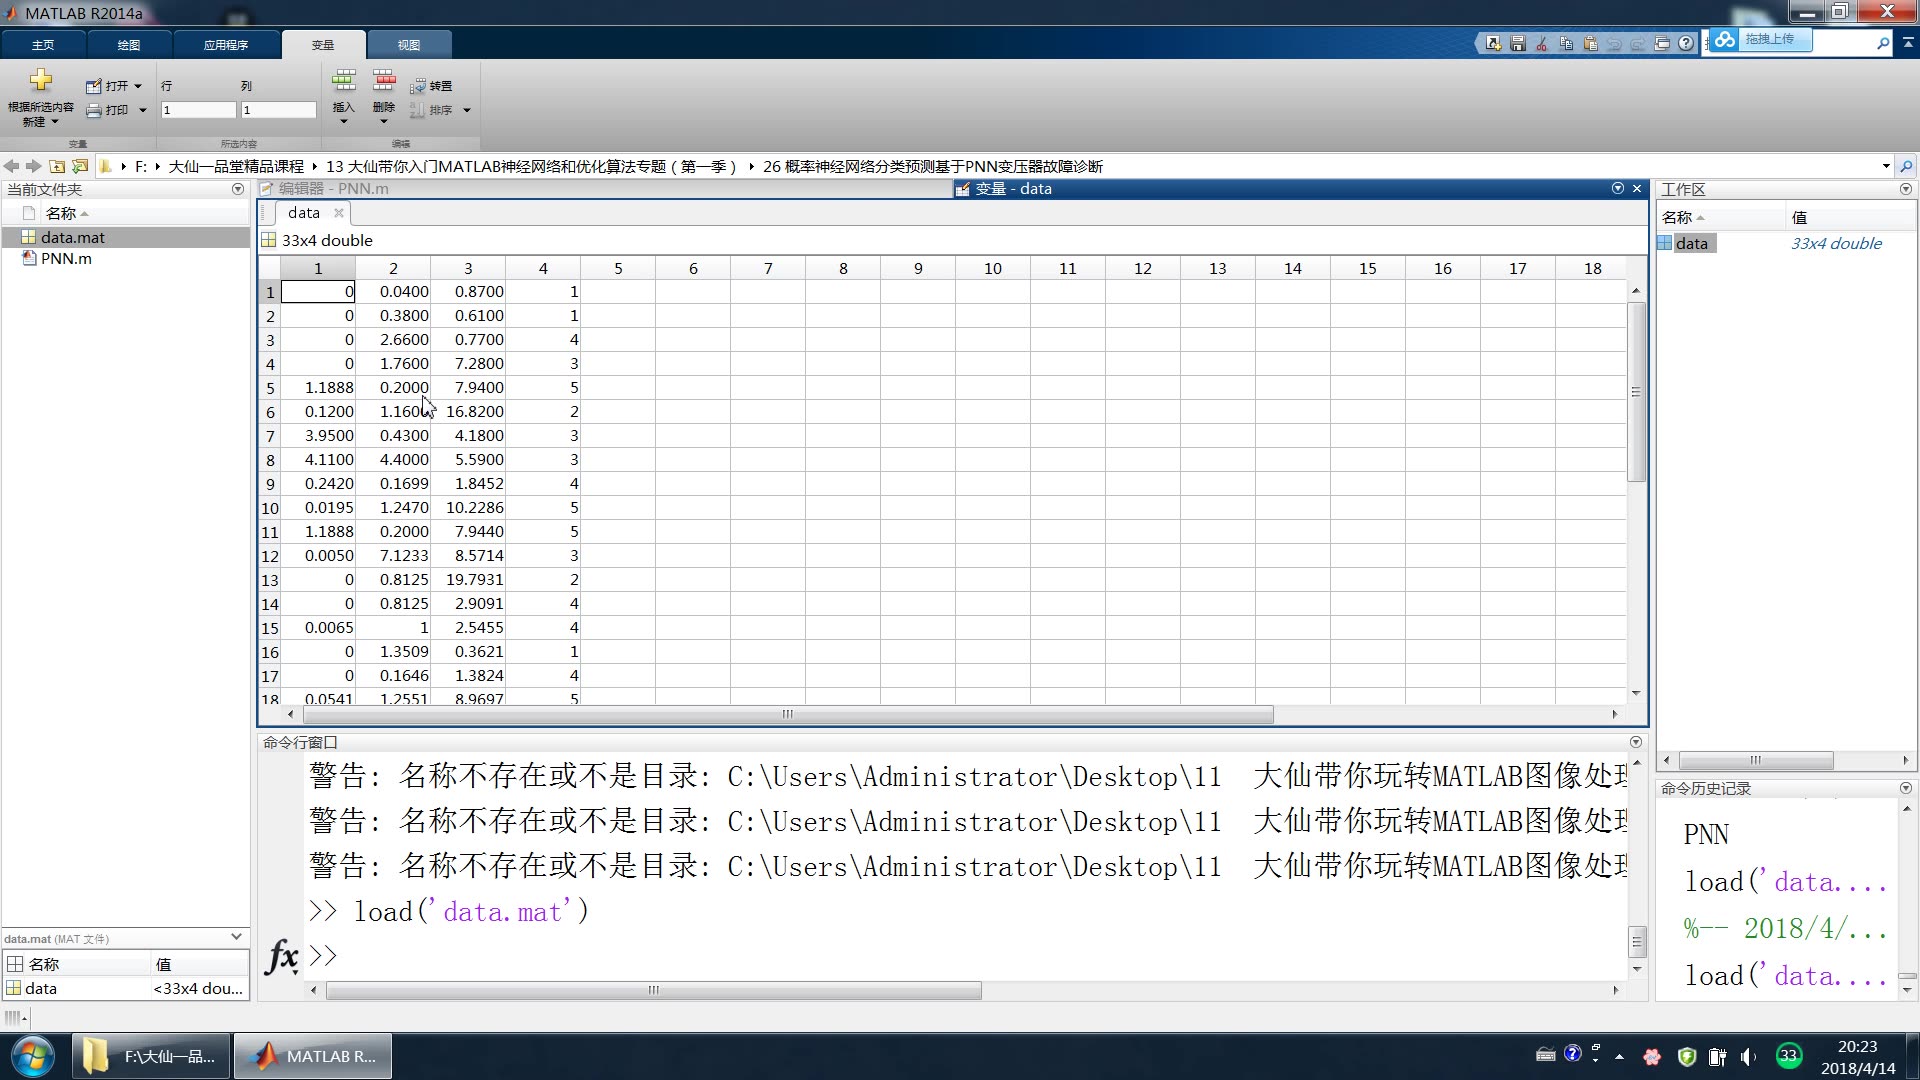Switch to the 绘图 (Plots) ribbon tab
This screenshot has height=1080, width=1920.
[129, 45]
